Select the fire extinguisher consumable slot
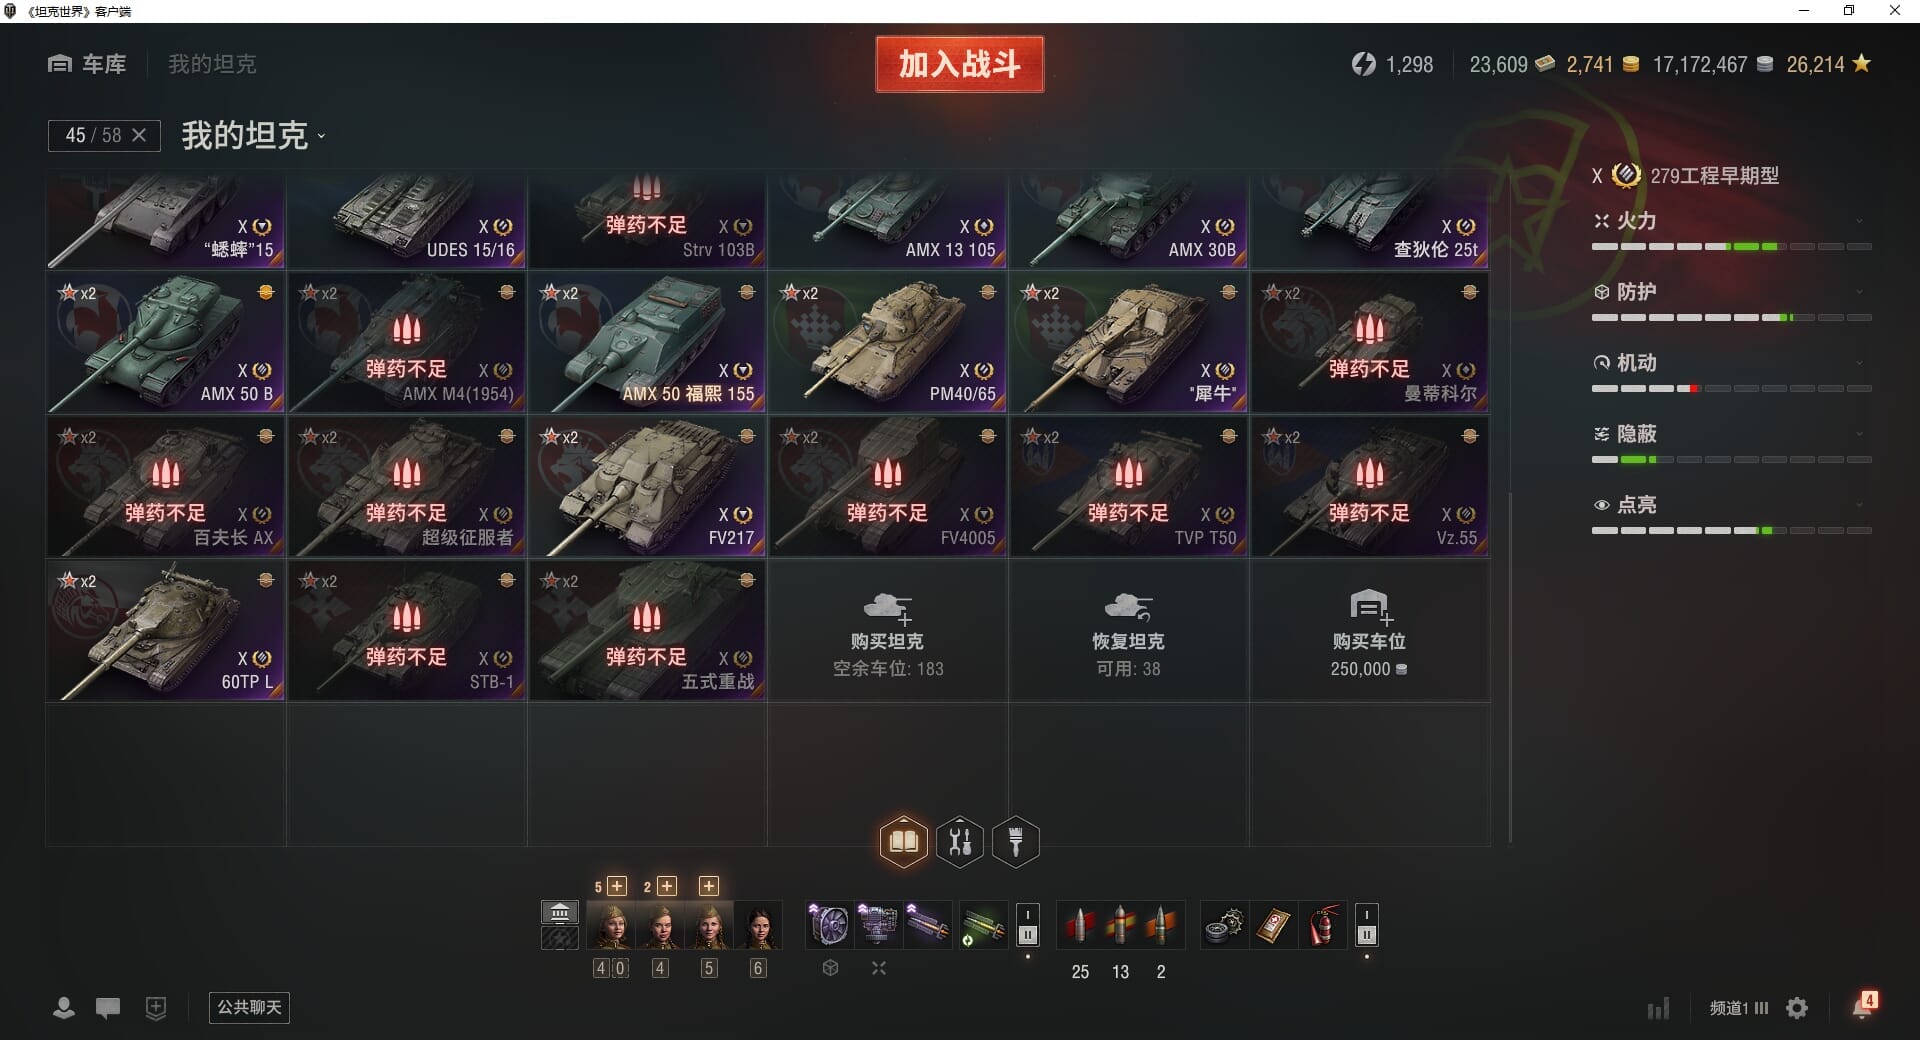Viewport: 1920px width, 1040px height. 1323,926
